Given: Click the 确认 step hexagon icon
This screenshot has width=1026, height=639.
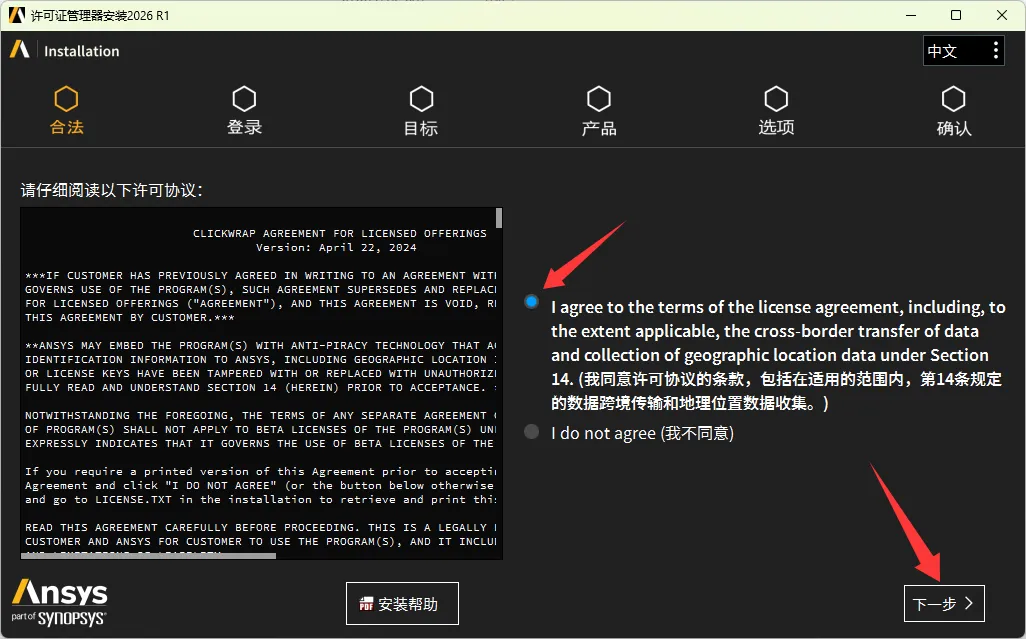Looking at the screenshot, I should coord(953,99).
